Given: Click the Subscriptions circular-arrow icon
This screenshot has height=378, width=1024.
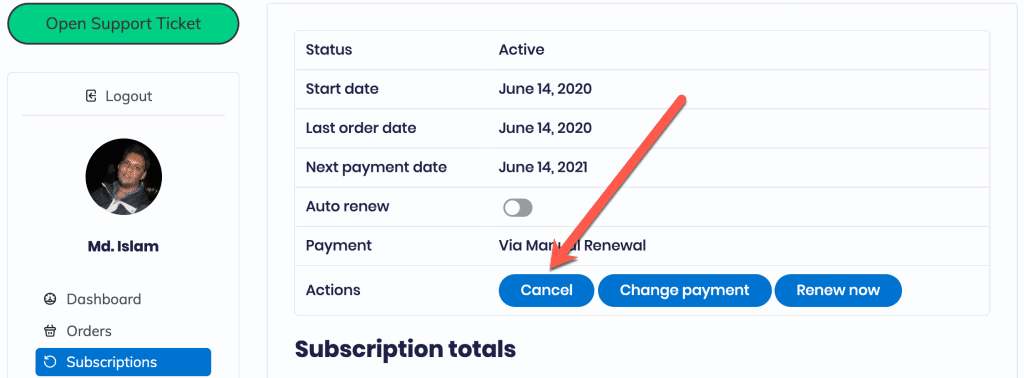Looking at the screenshot, I should [x=50, y=362].
